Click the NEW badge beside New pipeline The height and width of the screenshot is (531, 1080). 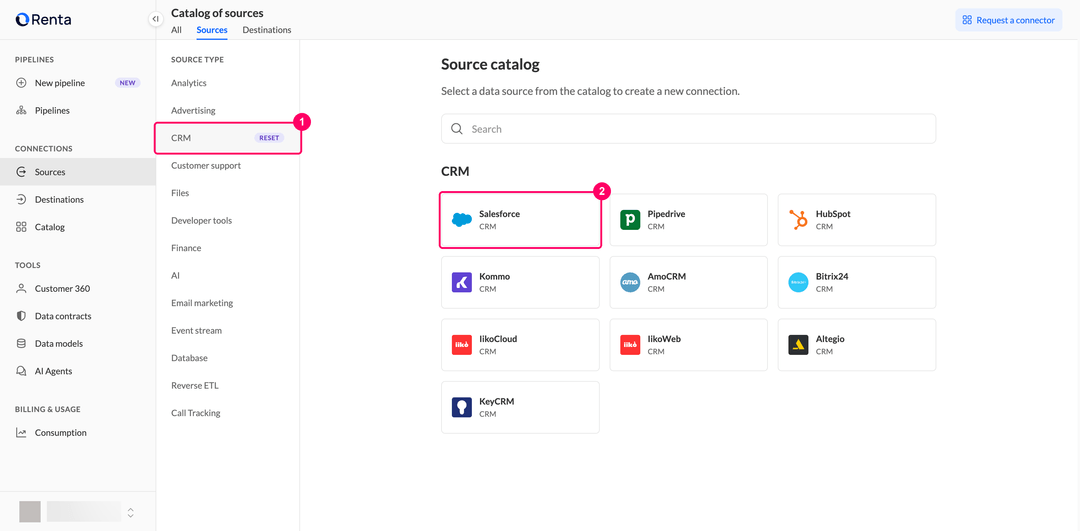pos(127,83)
